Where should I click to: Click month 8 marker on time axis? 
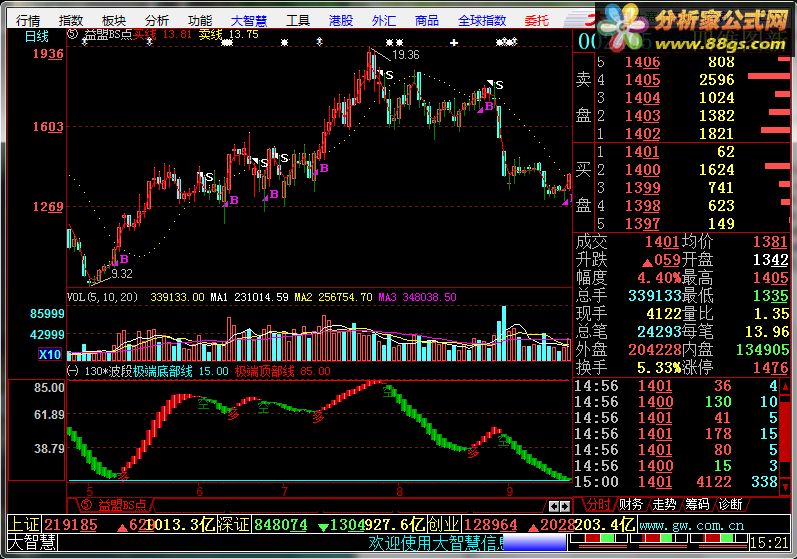point(400,491)
